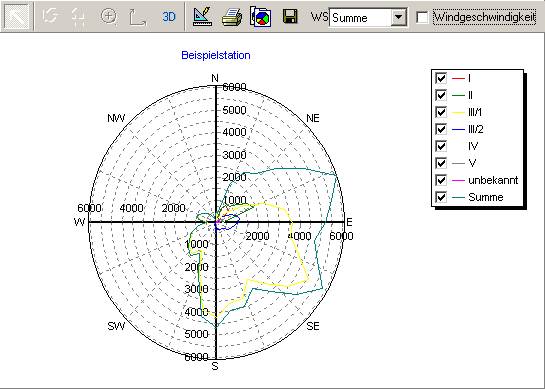This screenshot has width=545, height=389.
Task: Click the 5000 label on north axis
Action: 234,110
